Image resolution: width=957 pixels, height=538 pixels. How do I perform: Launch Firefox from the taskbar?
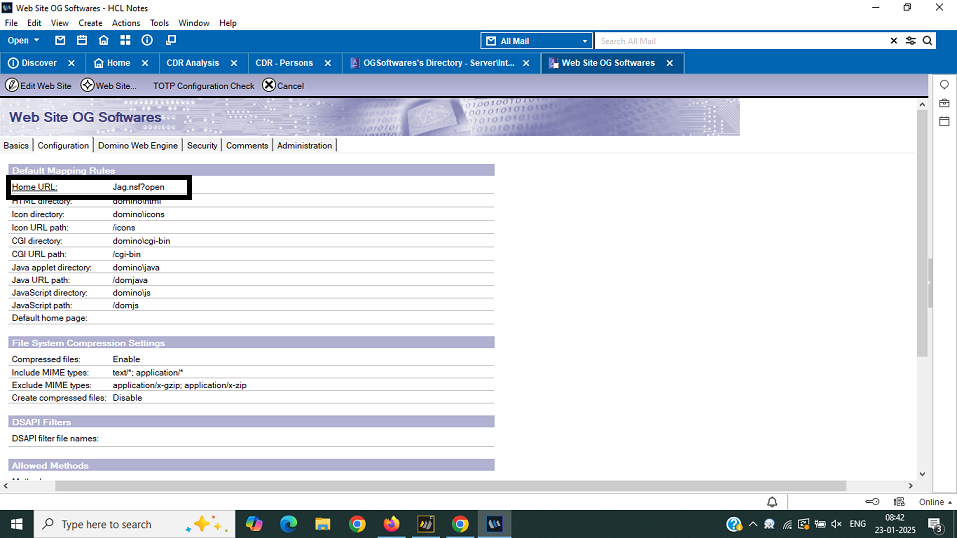tap(391, 524)
